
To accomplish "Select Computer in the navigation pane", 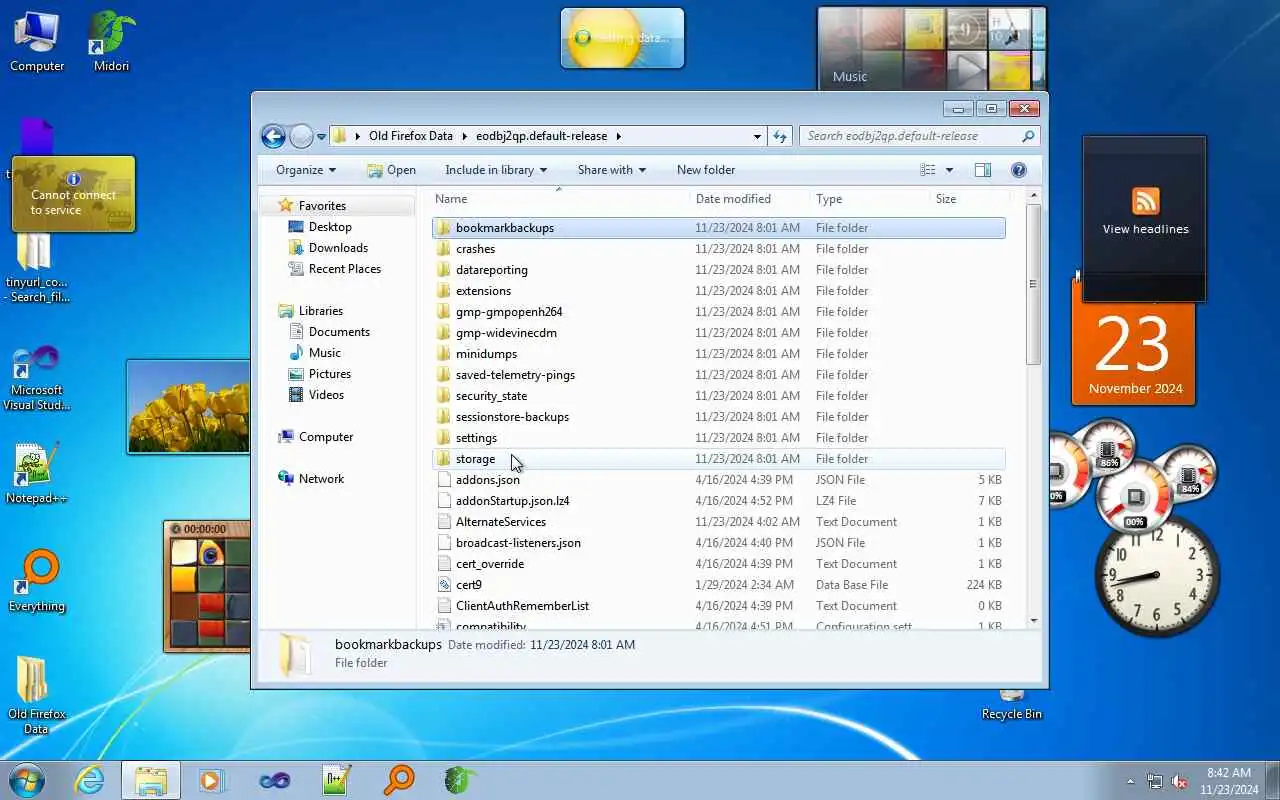I will [326, 437].
